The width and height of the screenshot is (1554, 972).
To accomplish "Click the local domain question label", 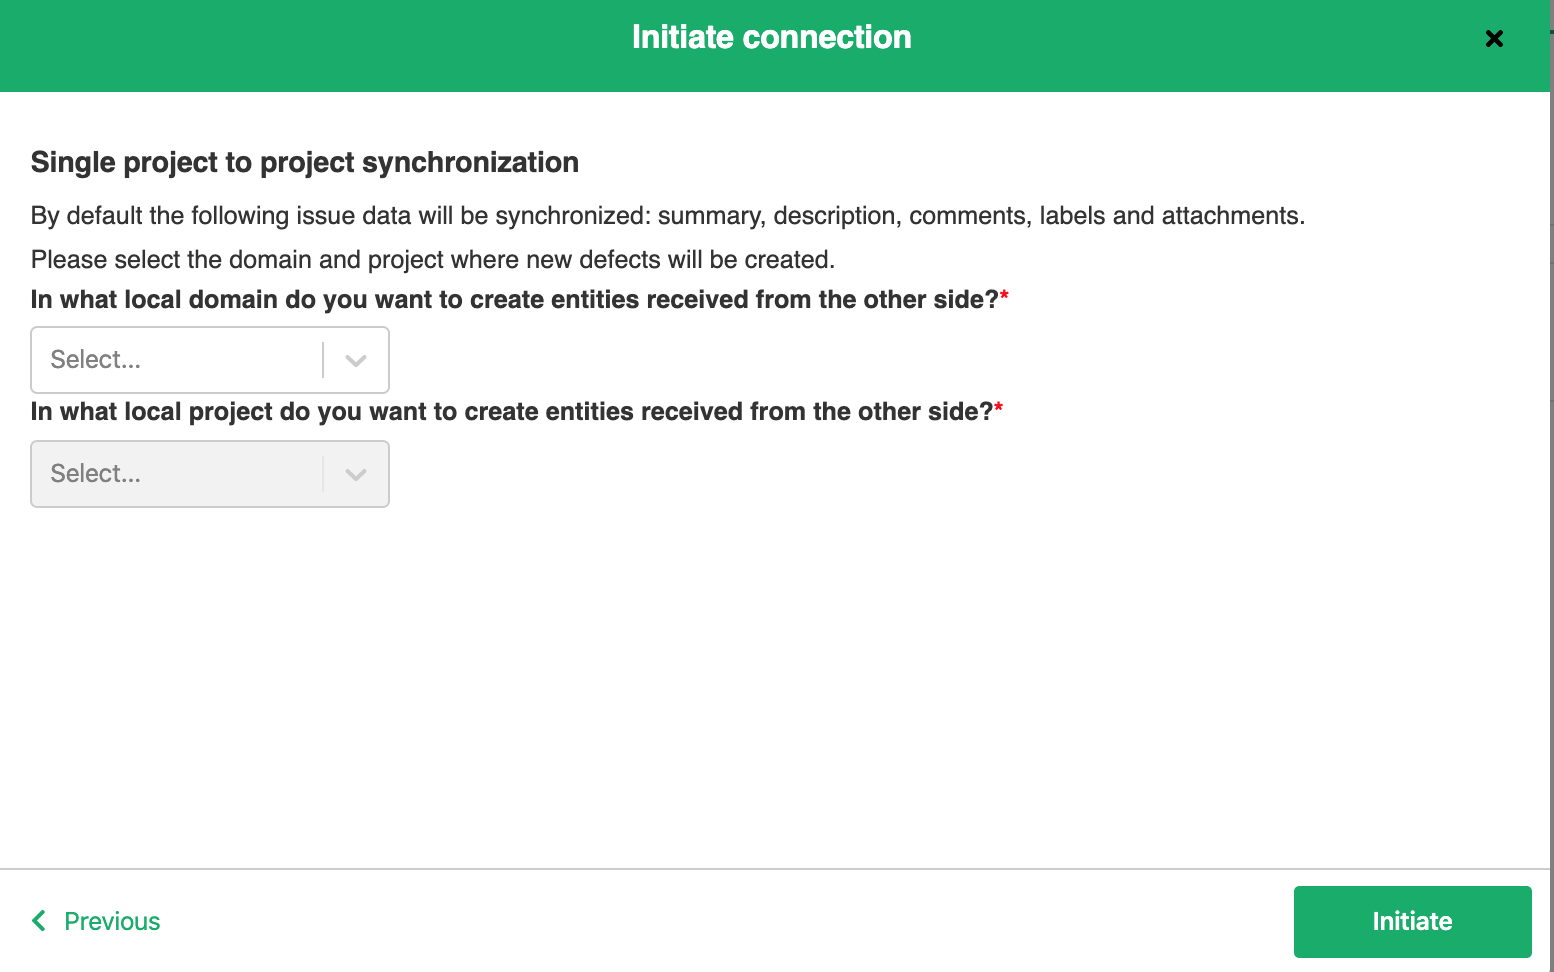I will tap(514, 300).
